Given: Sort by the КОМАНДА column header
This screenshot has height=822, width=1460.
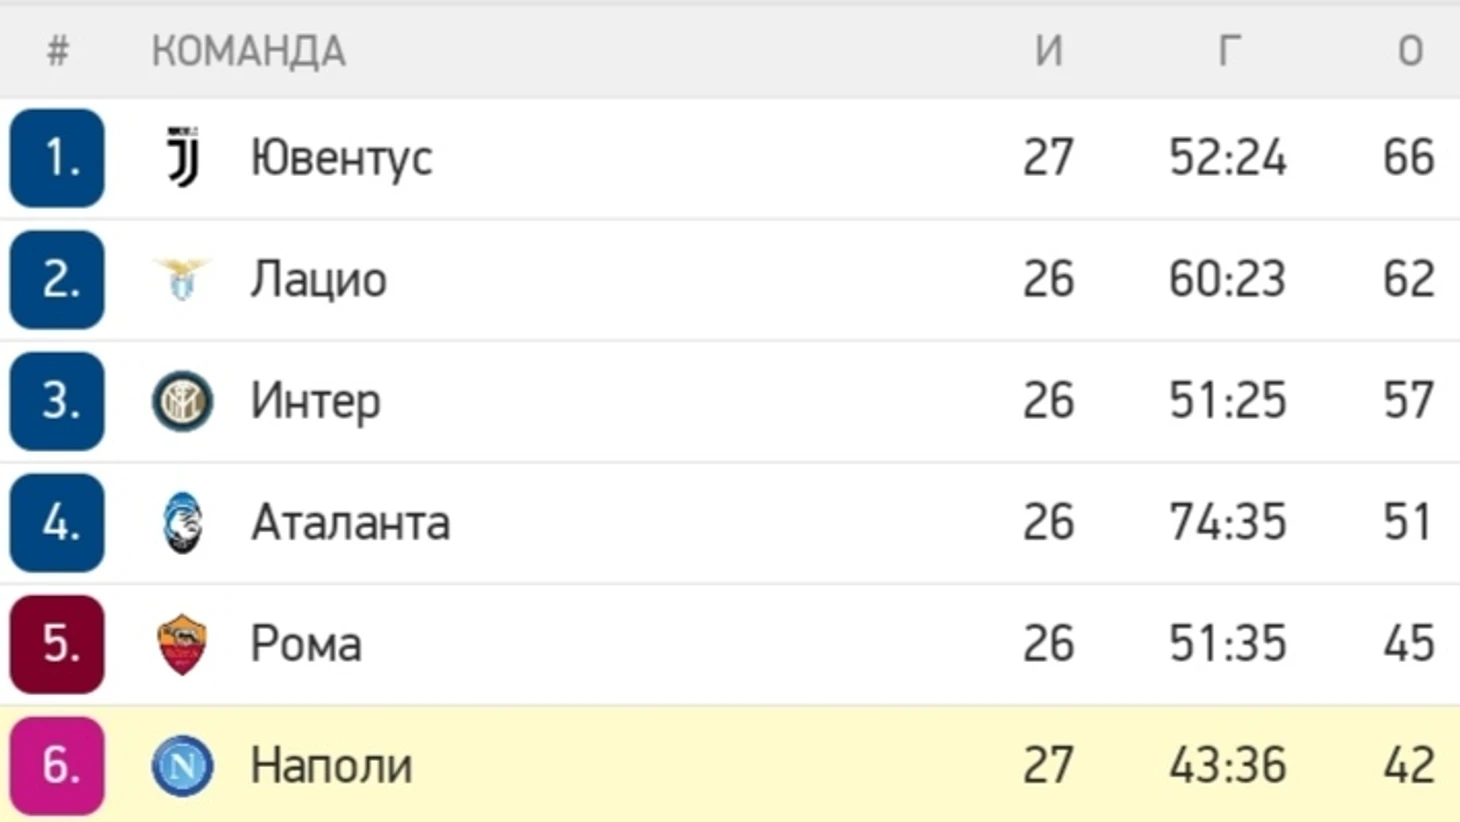Looking at the screenshot, I should [248, 51].
